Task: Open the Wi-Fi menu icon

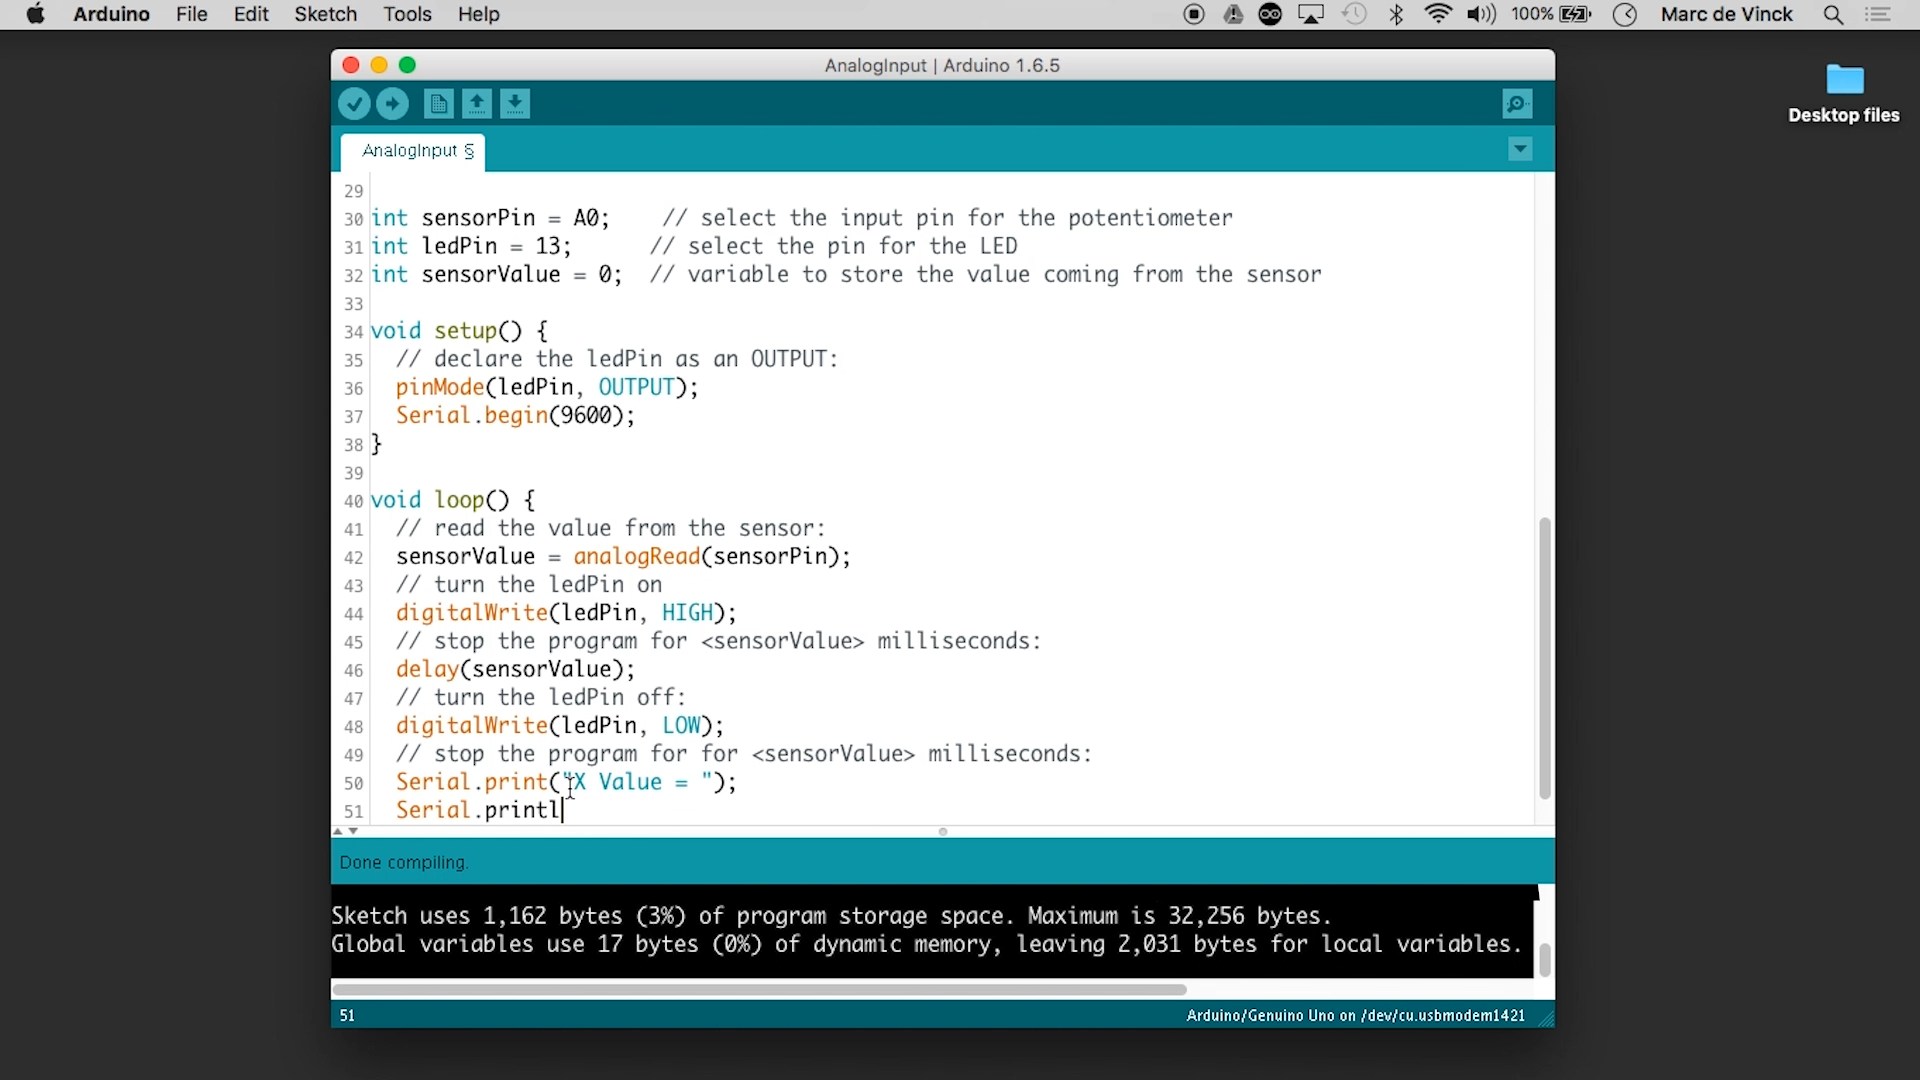Action: tap(1439, 15)
